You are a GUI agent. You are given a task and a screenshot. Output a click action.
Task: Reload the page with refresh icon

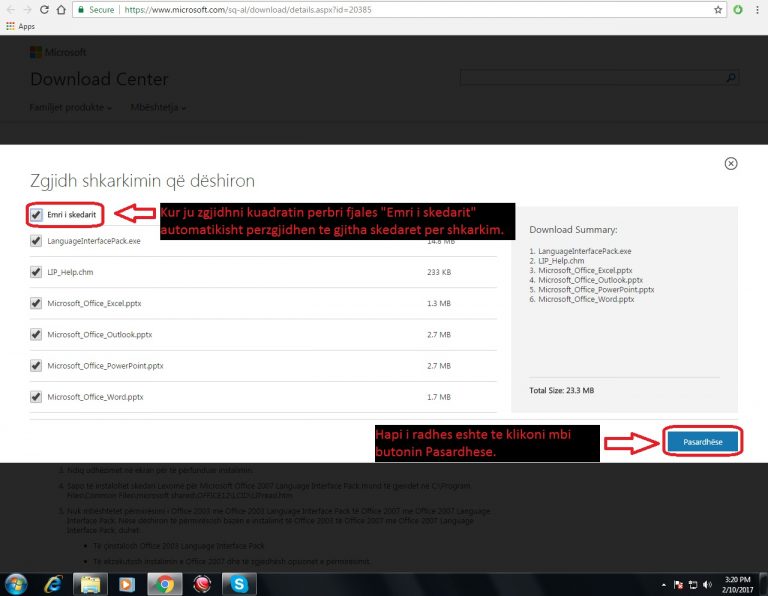click(44, 9)
